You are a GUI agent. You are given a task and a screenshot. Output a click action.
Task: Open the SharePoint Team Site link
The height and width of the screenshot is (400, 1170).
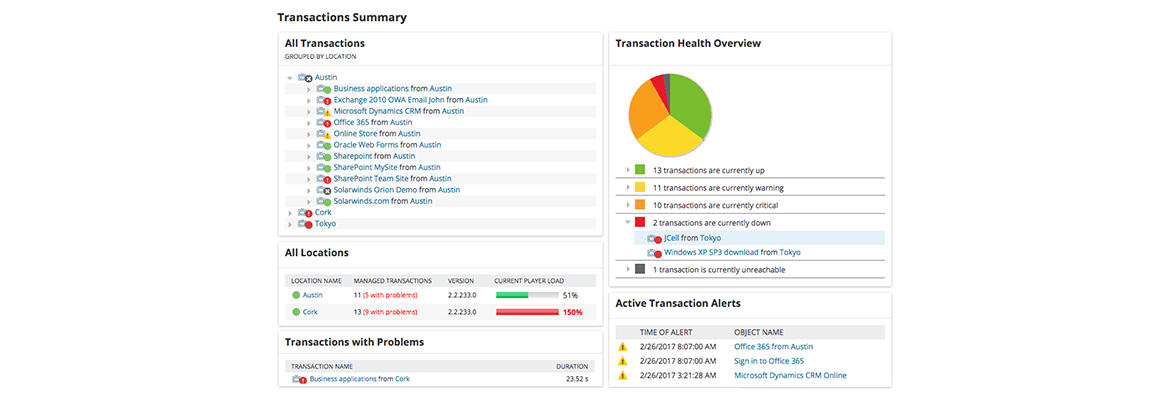point(371,179)
